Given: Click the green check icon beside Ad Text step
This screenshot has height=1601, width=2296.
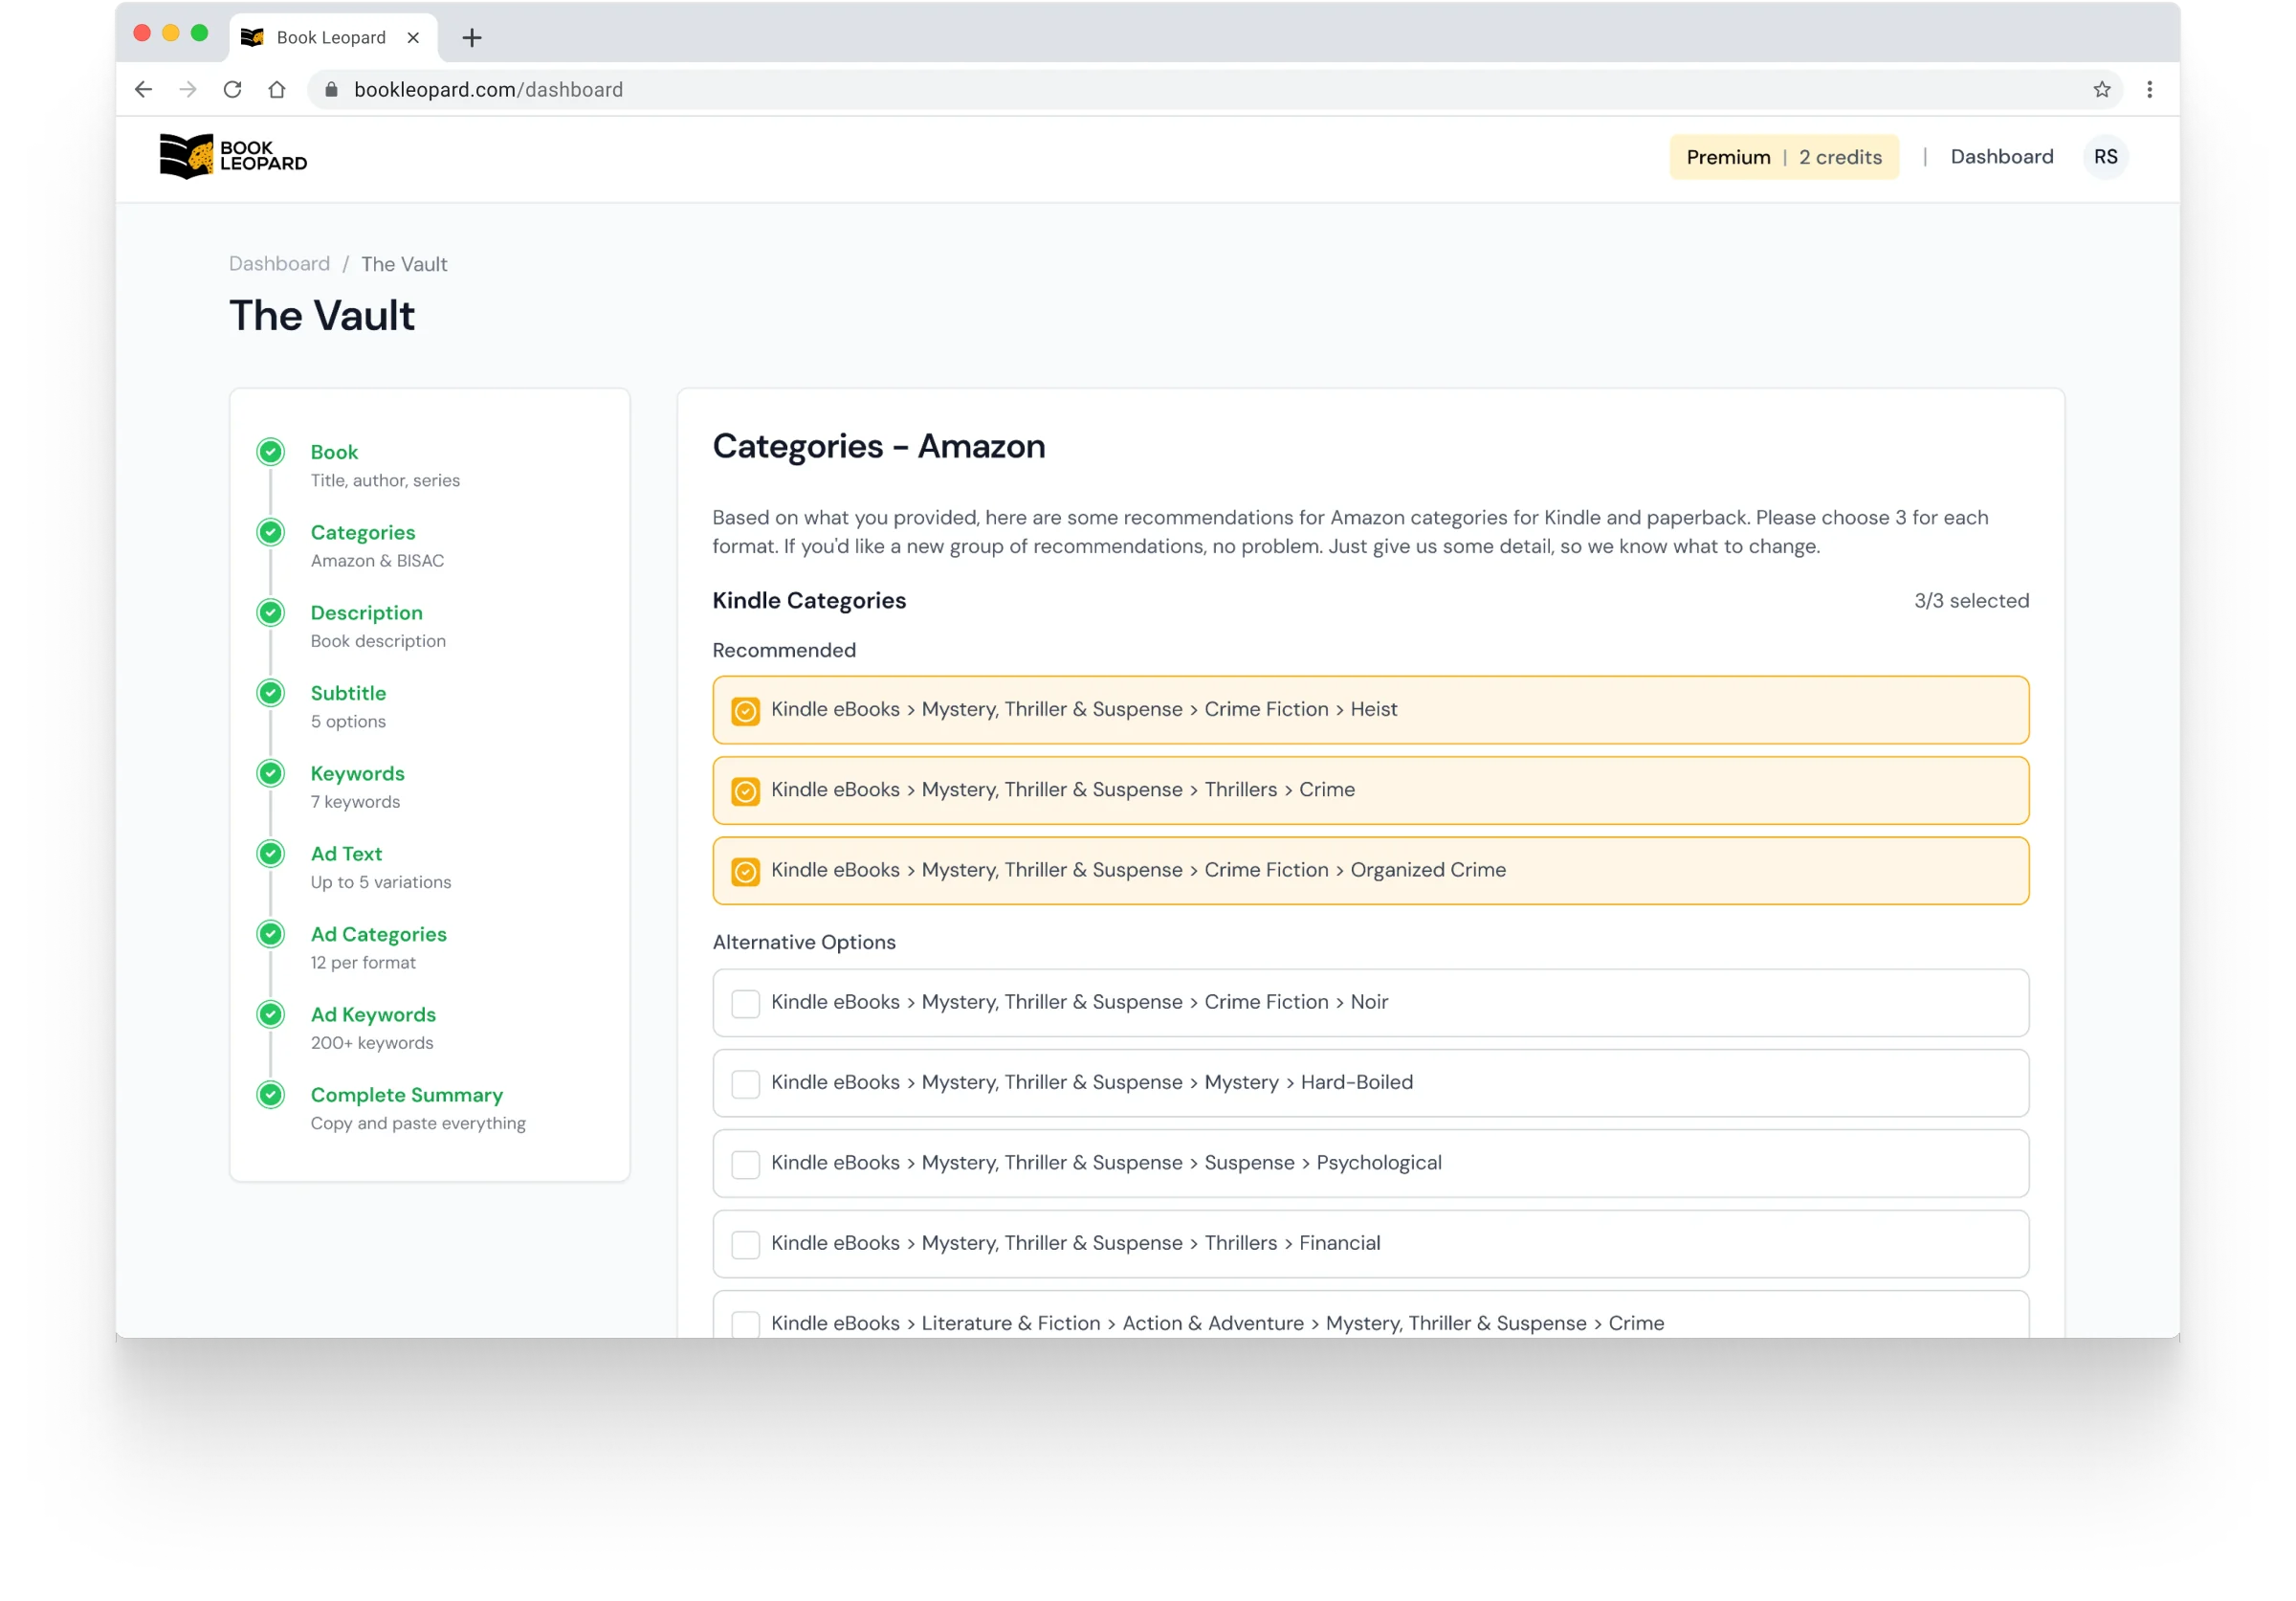Looking at the screenshot, I should pyautogui.click(x=270, y=853).
